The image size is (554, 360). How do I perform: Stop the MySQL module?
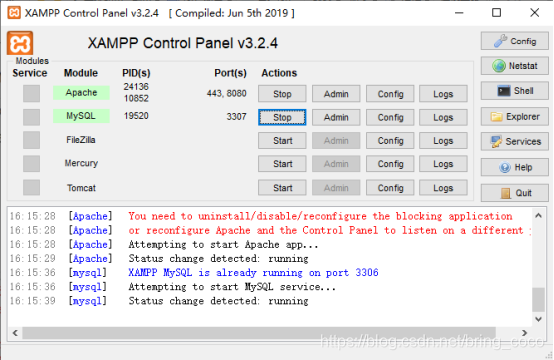(x=282, y=117)
